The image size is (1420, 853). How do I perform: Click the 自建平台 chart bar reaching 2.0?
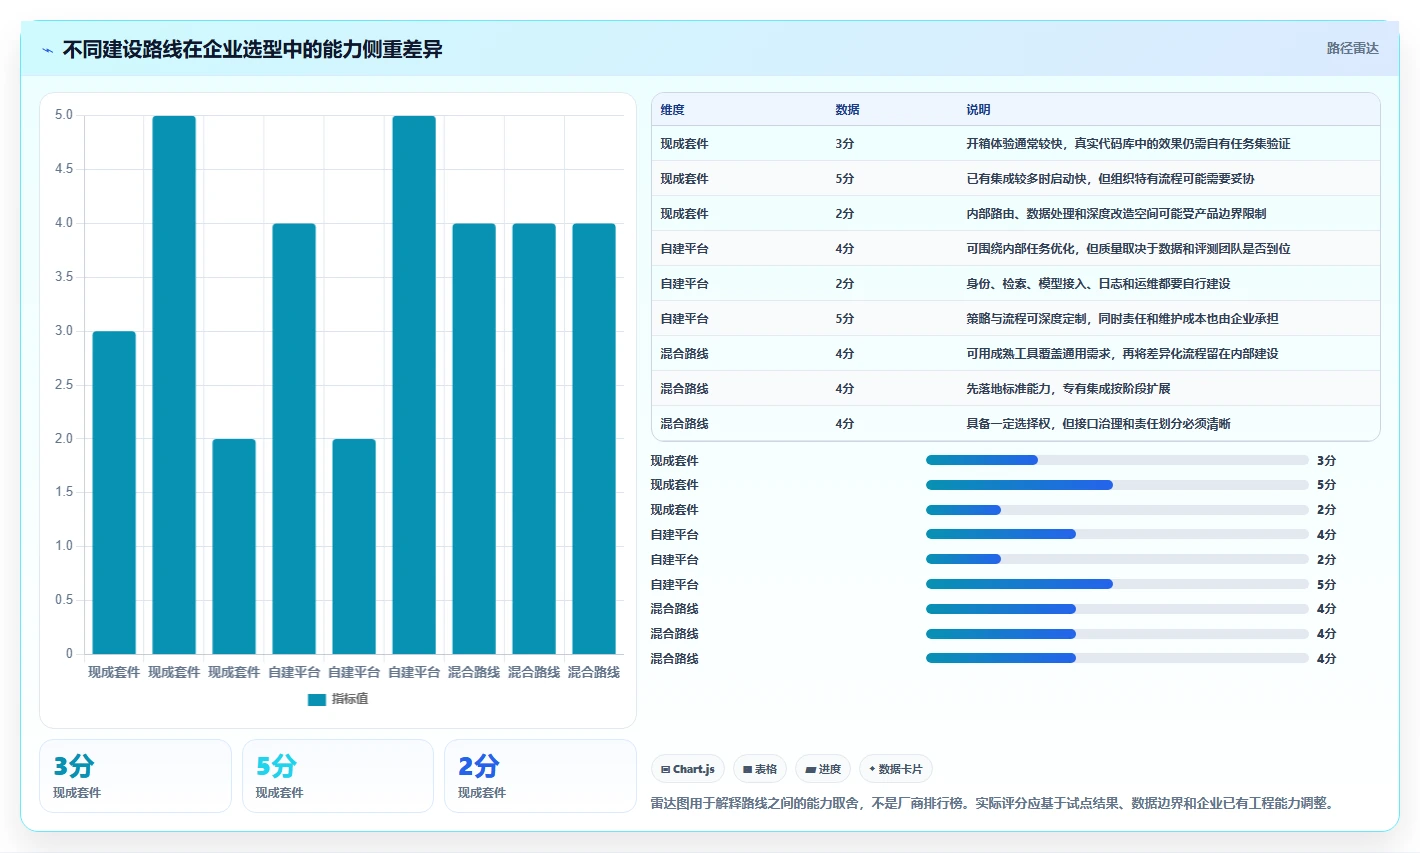[354, 547]
